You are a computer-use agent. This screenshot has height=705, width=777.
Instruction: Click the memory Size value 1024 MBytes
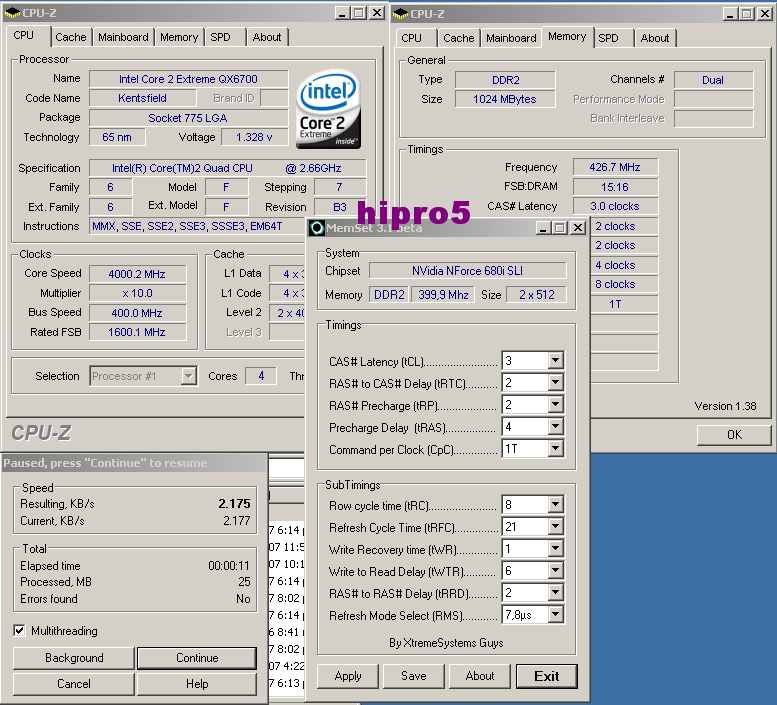505,99
